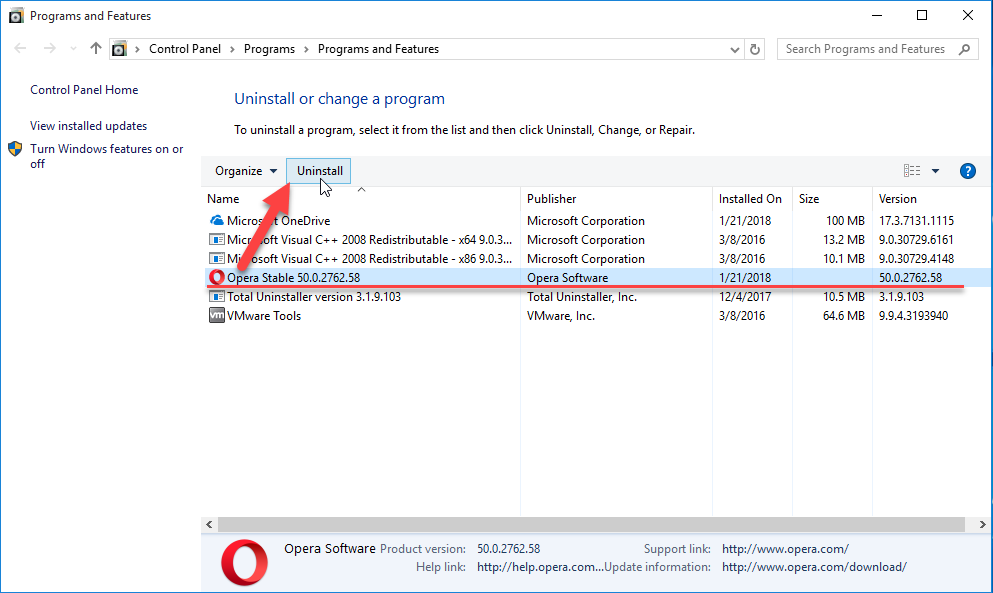
Task: Click the Windows features shield icon
Action: tap(15, 149)
